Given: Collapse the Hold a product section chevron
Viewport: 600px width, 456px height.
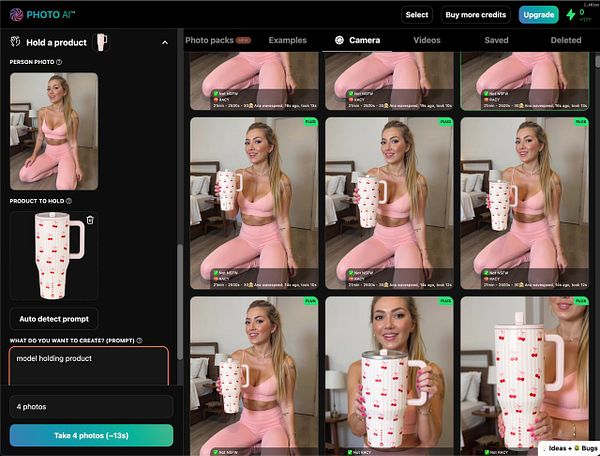Looking at the screenshot, I should pyautogui.click(x=165, y=42).
